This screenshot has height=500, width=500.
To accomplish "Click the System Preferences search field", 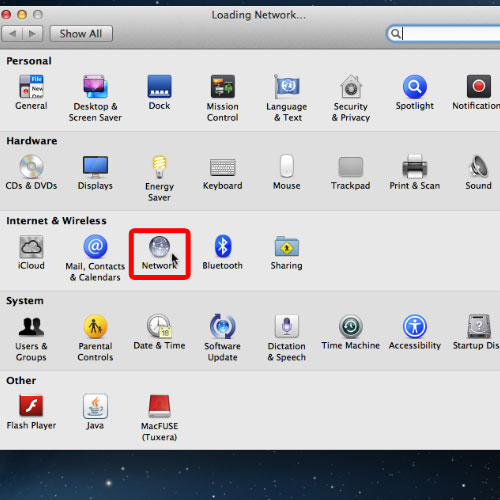I will click(x=443, y=34).
